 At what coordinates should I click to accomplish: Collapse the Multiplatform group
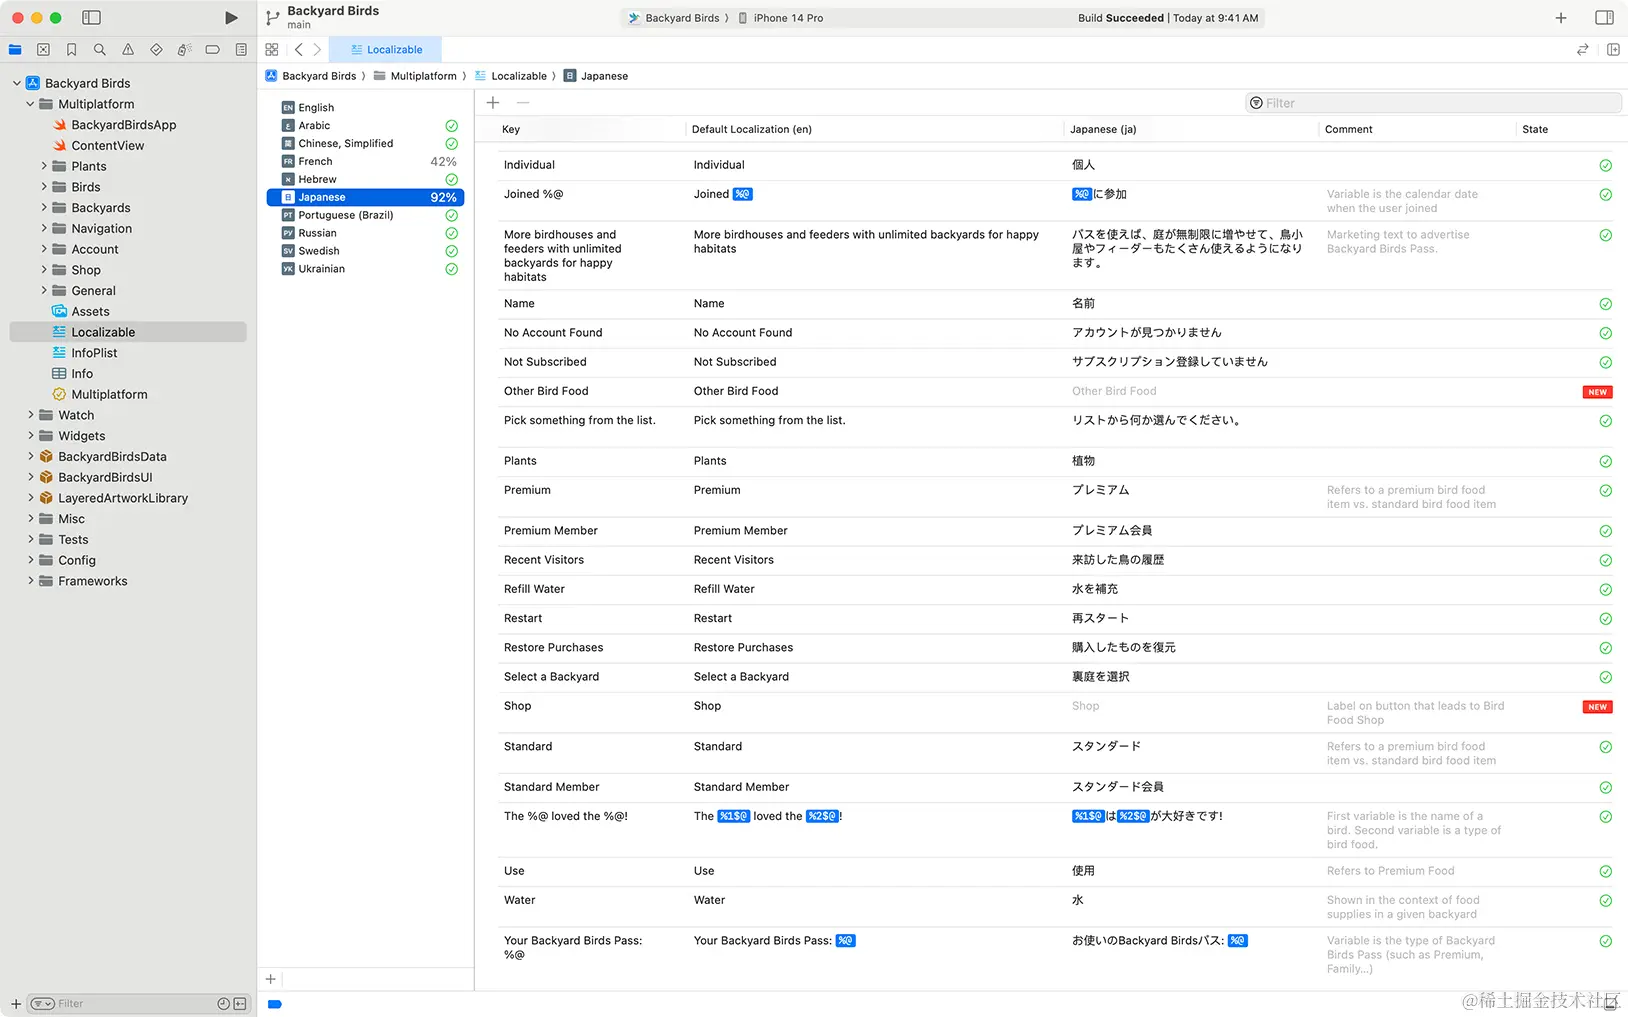tap(30, 103)
